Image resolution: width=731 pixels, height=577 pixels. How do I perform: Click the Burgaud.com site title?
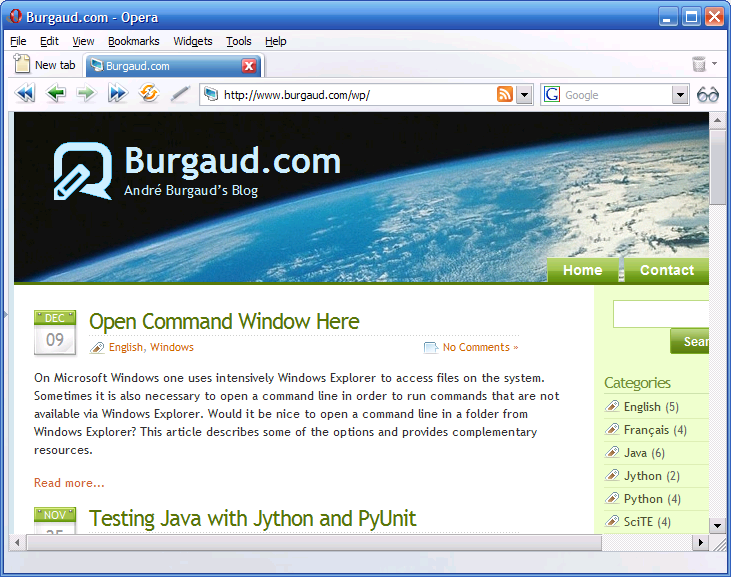point(233,161)
